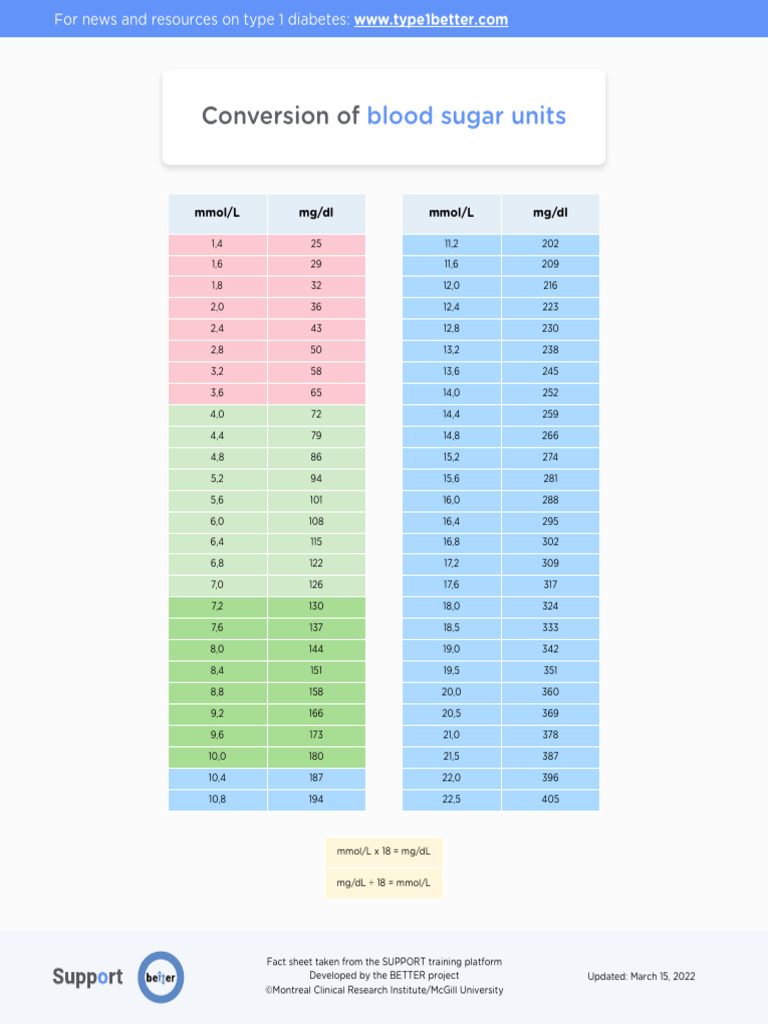Click the Support logo text
Image resolution: width=768 pixels, height=1024 pixels.
point(88,977)
